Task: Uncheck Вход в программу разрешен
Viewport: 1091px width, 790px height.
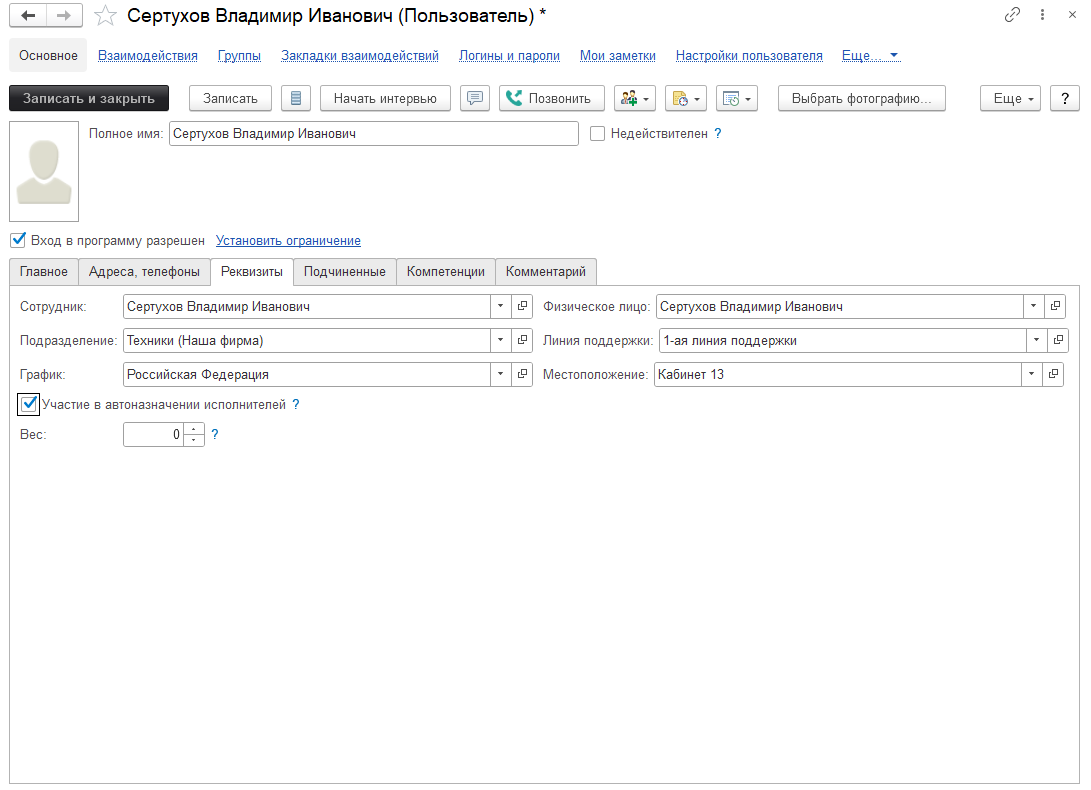Action: [x=18, y=240]
